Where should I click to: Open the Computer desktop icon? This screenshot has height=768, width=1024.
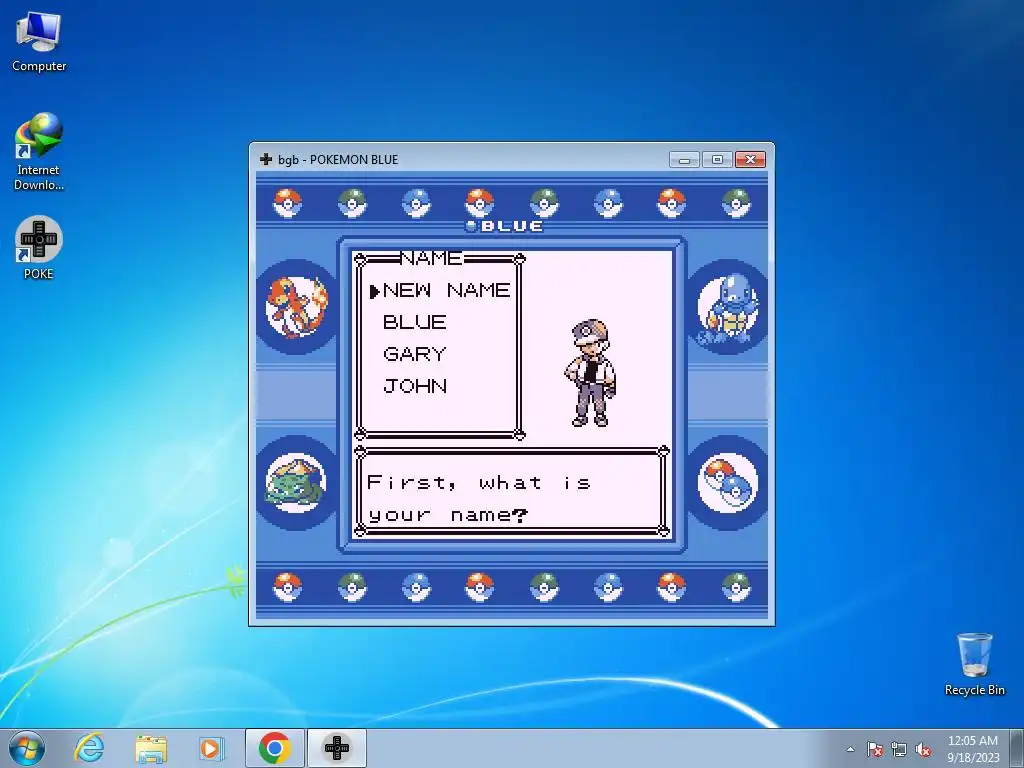tap(39, 42)
